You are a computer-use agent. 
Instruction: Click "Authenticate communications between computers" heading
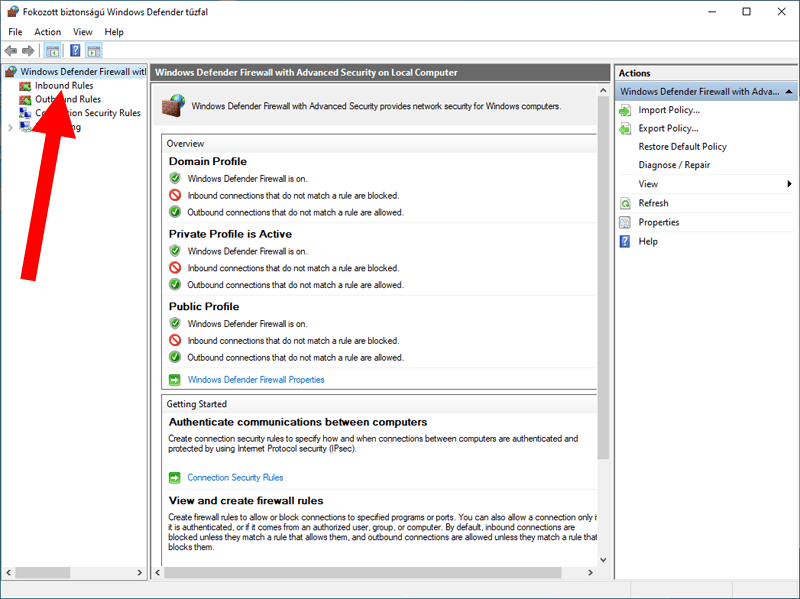298,422
